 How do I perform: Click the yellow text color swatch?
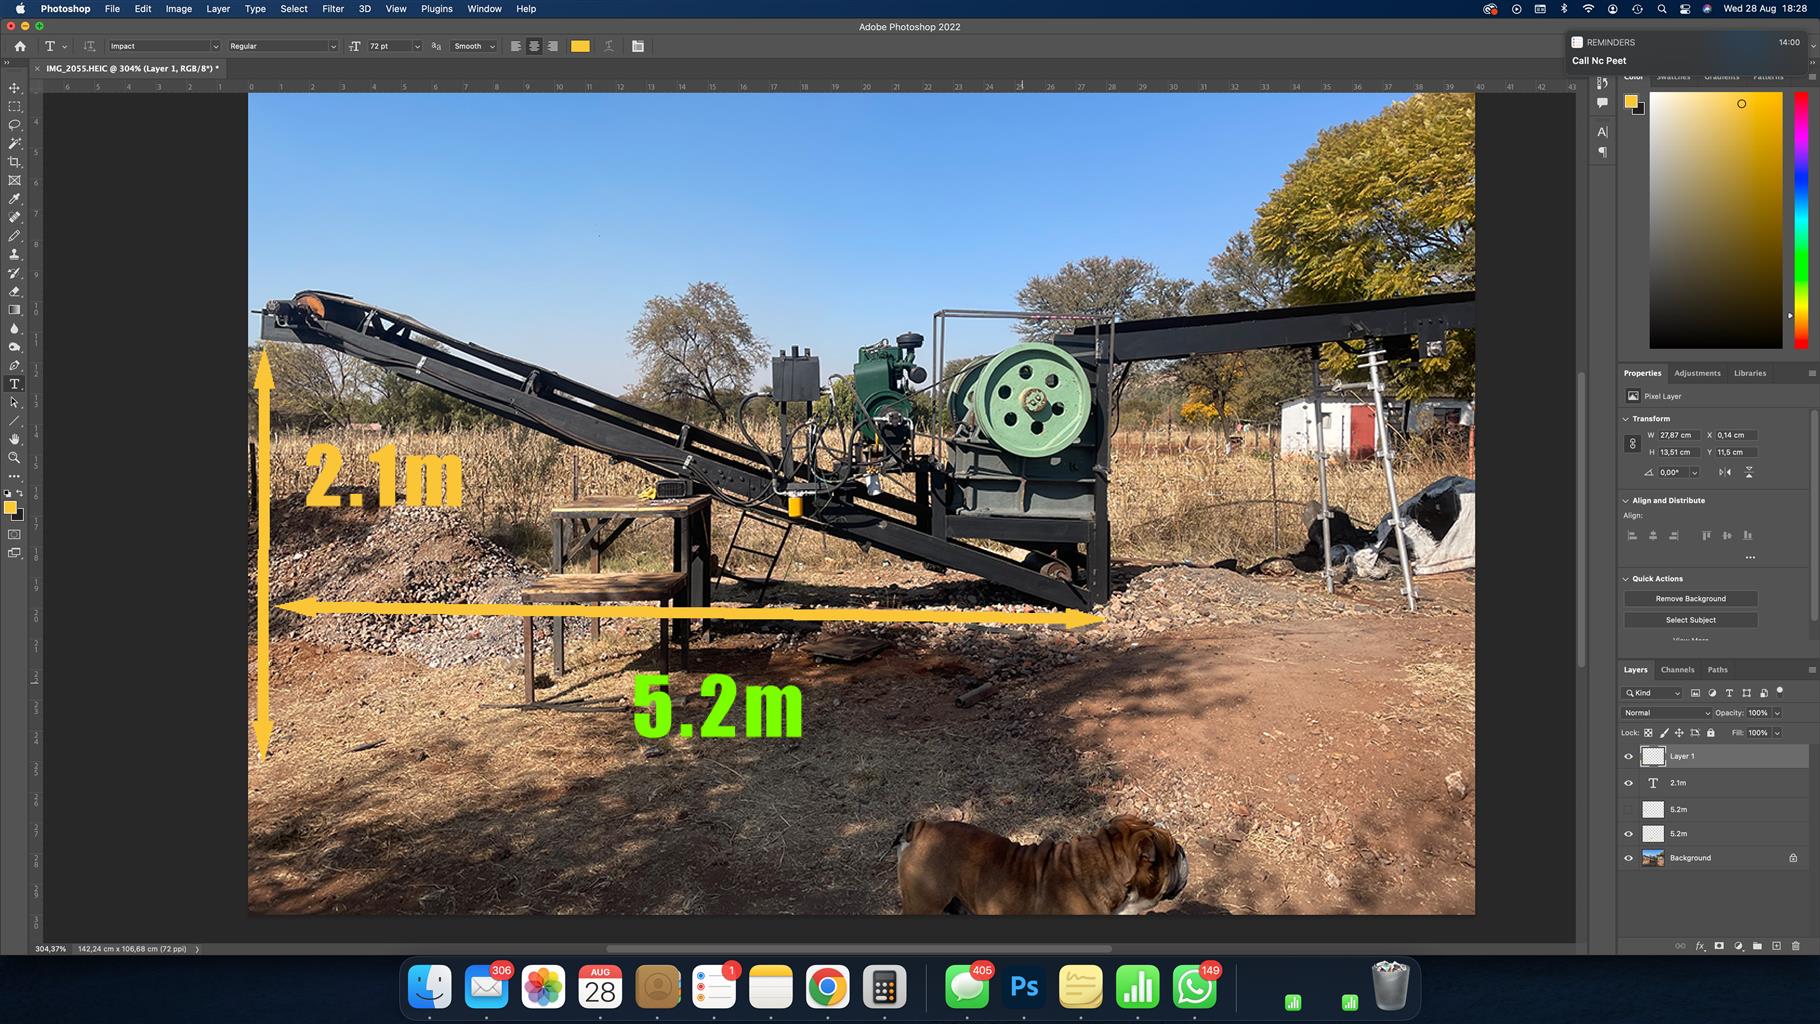(580, 46)
